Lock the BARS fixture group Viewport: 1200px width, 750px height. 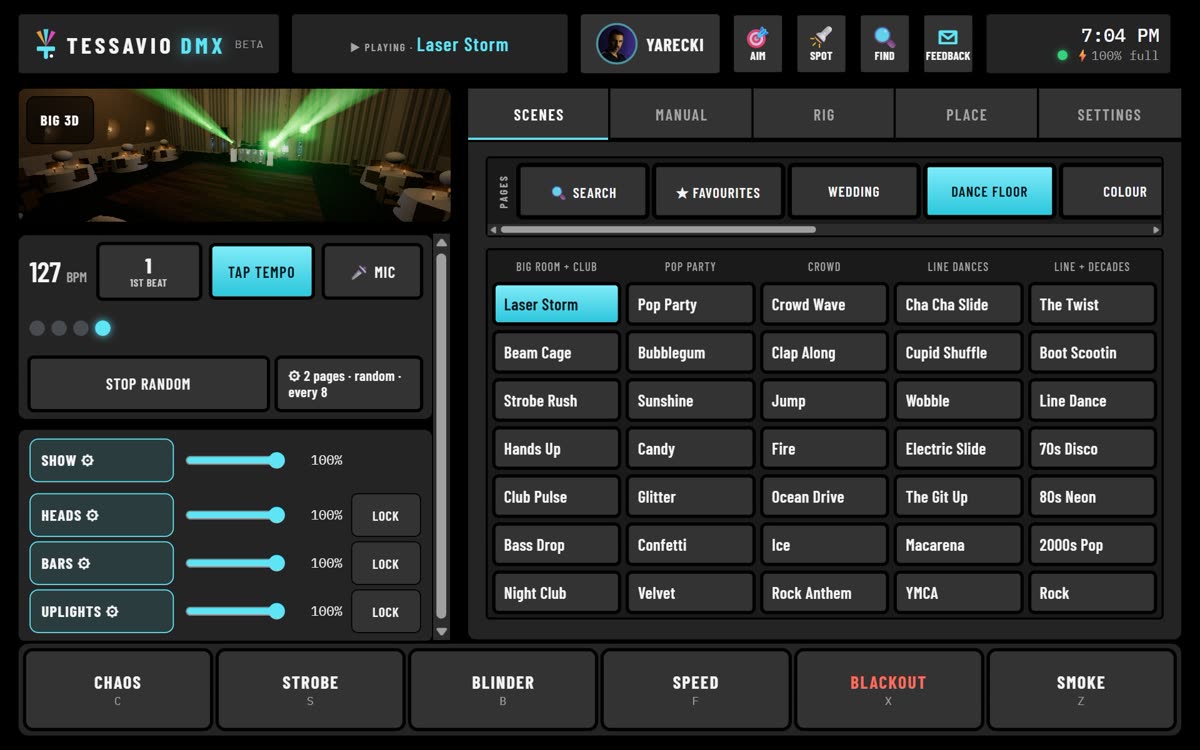pos(386,564)
